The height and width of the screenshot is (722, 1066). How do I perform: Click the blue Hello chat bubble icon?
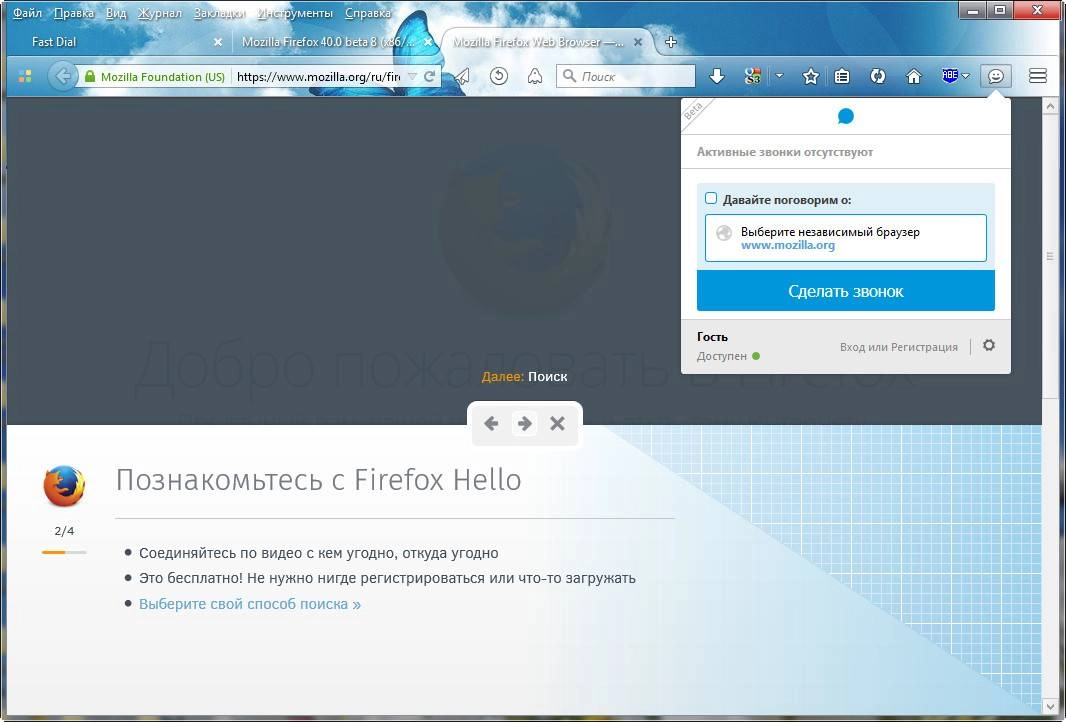coord(846,116)
